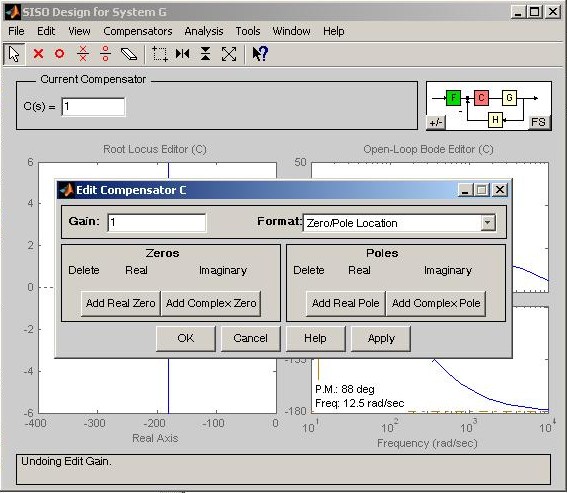Click the green F prefilter block
Image resolution: width=567 pixels, height=493 pixels.
[453, 98]
